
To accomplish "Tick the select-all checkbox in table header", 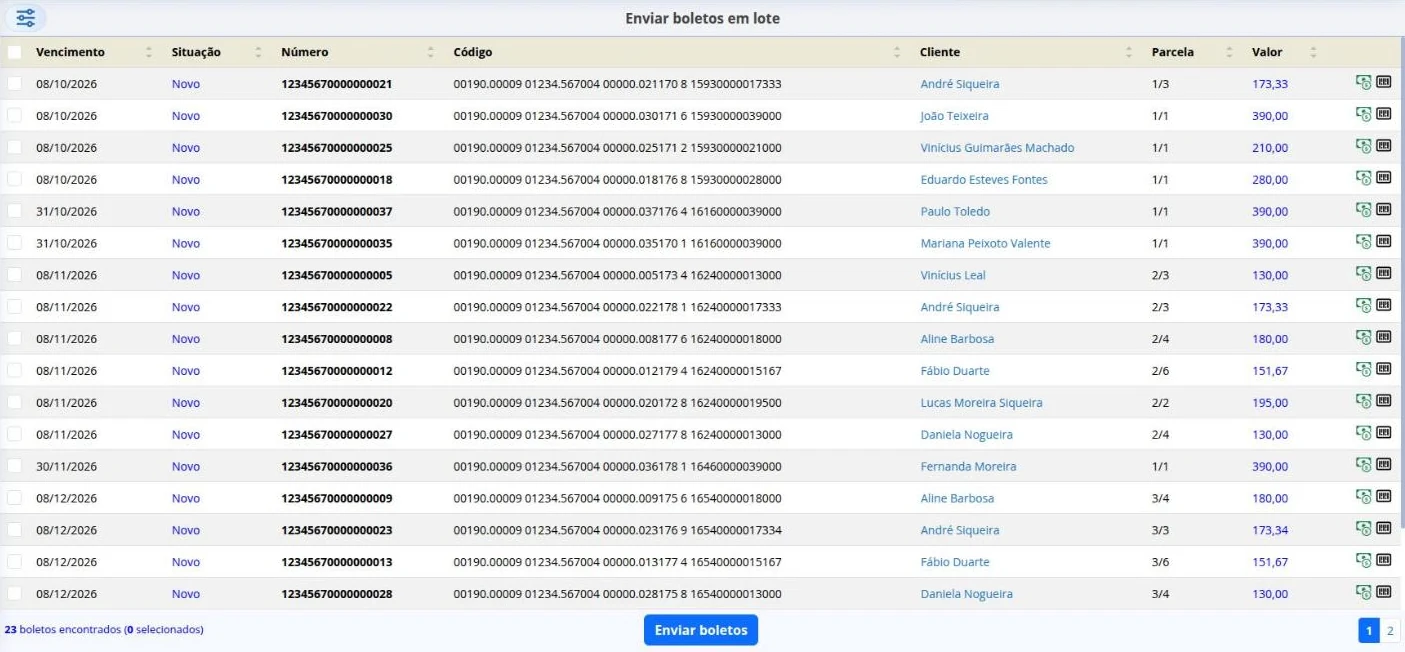I will 14,52.
